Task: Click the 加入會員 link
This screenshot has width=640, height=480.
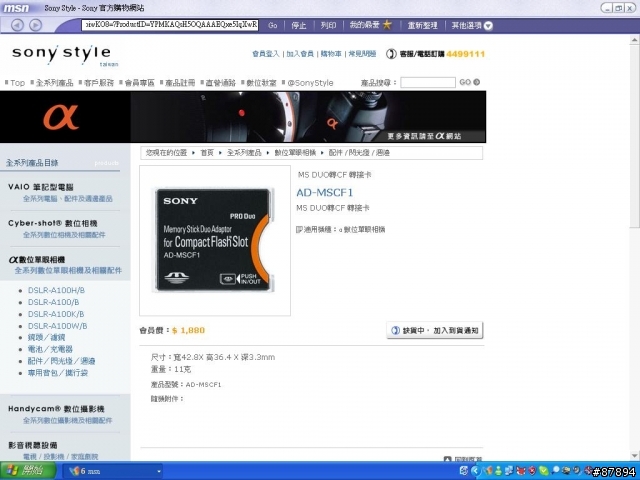Action: coord(300,54)
